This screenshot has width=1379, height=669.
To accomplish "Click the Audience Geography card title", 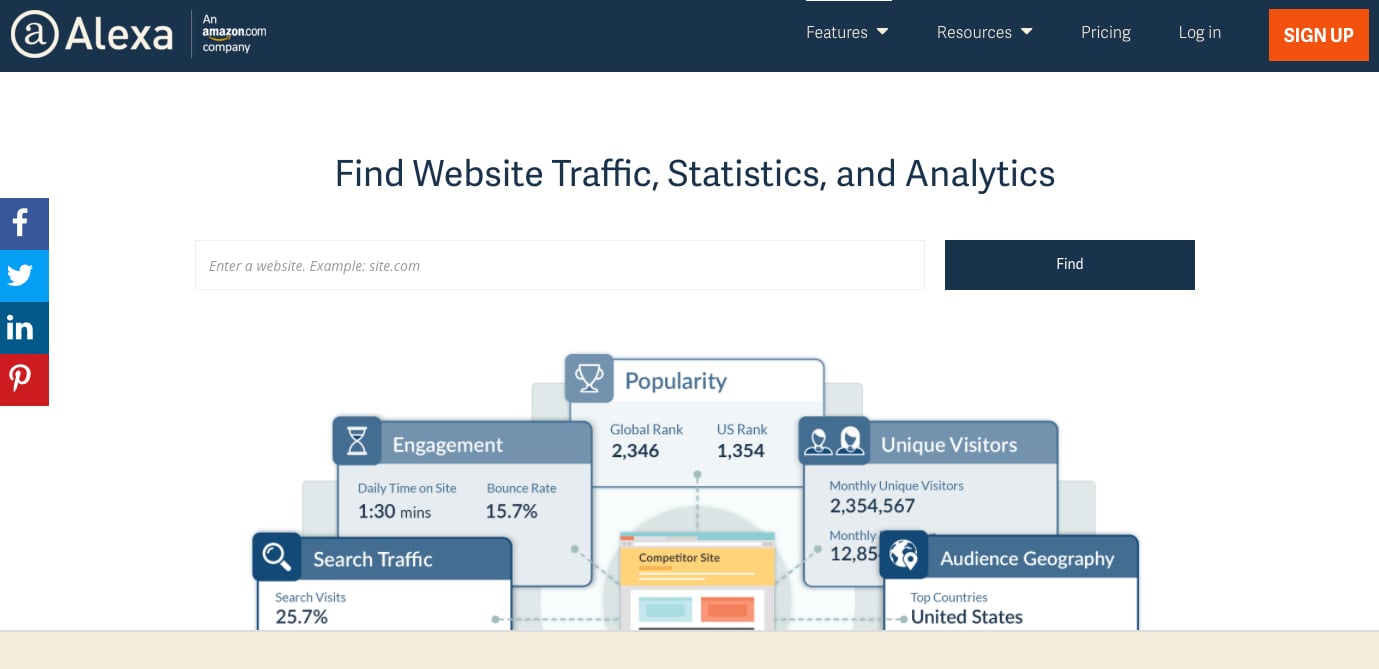I will coord(1027,559).
